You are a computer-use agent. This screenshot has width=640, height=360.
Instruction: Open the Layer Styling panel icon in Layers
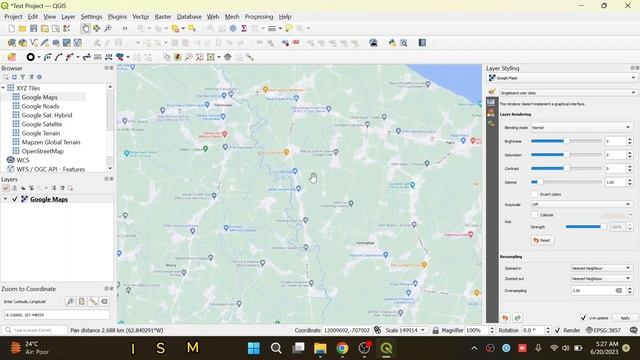6,188
